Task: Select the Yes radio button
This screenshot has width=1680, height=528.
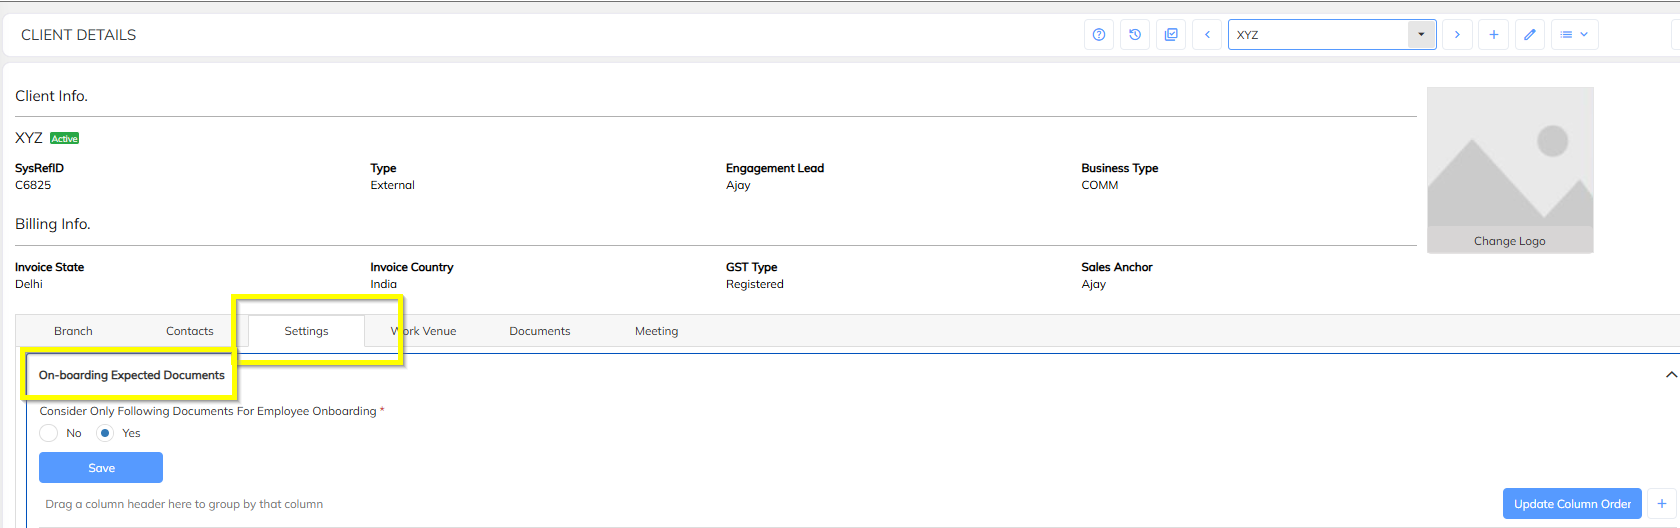Action: coord(105,433)
